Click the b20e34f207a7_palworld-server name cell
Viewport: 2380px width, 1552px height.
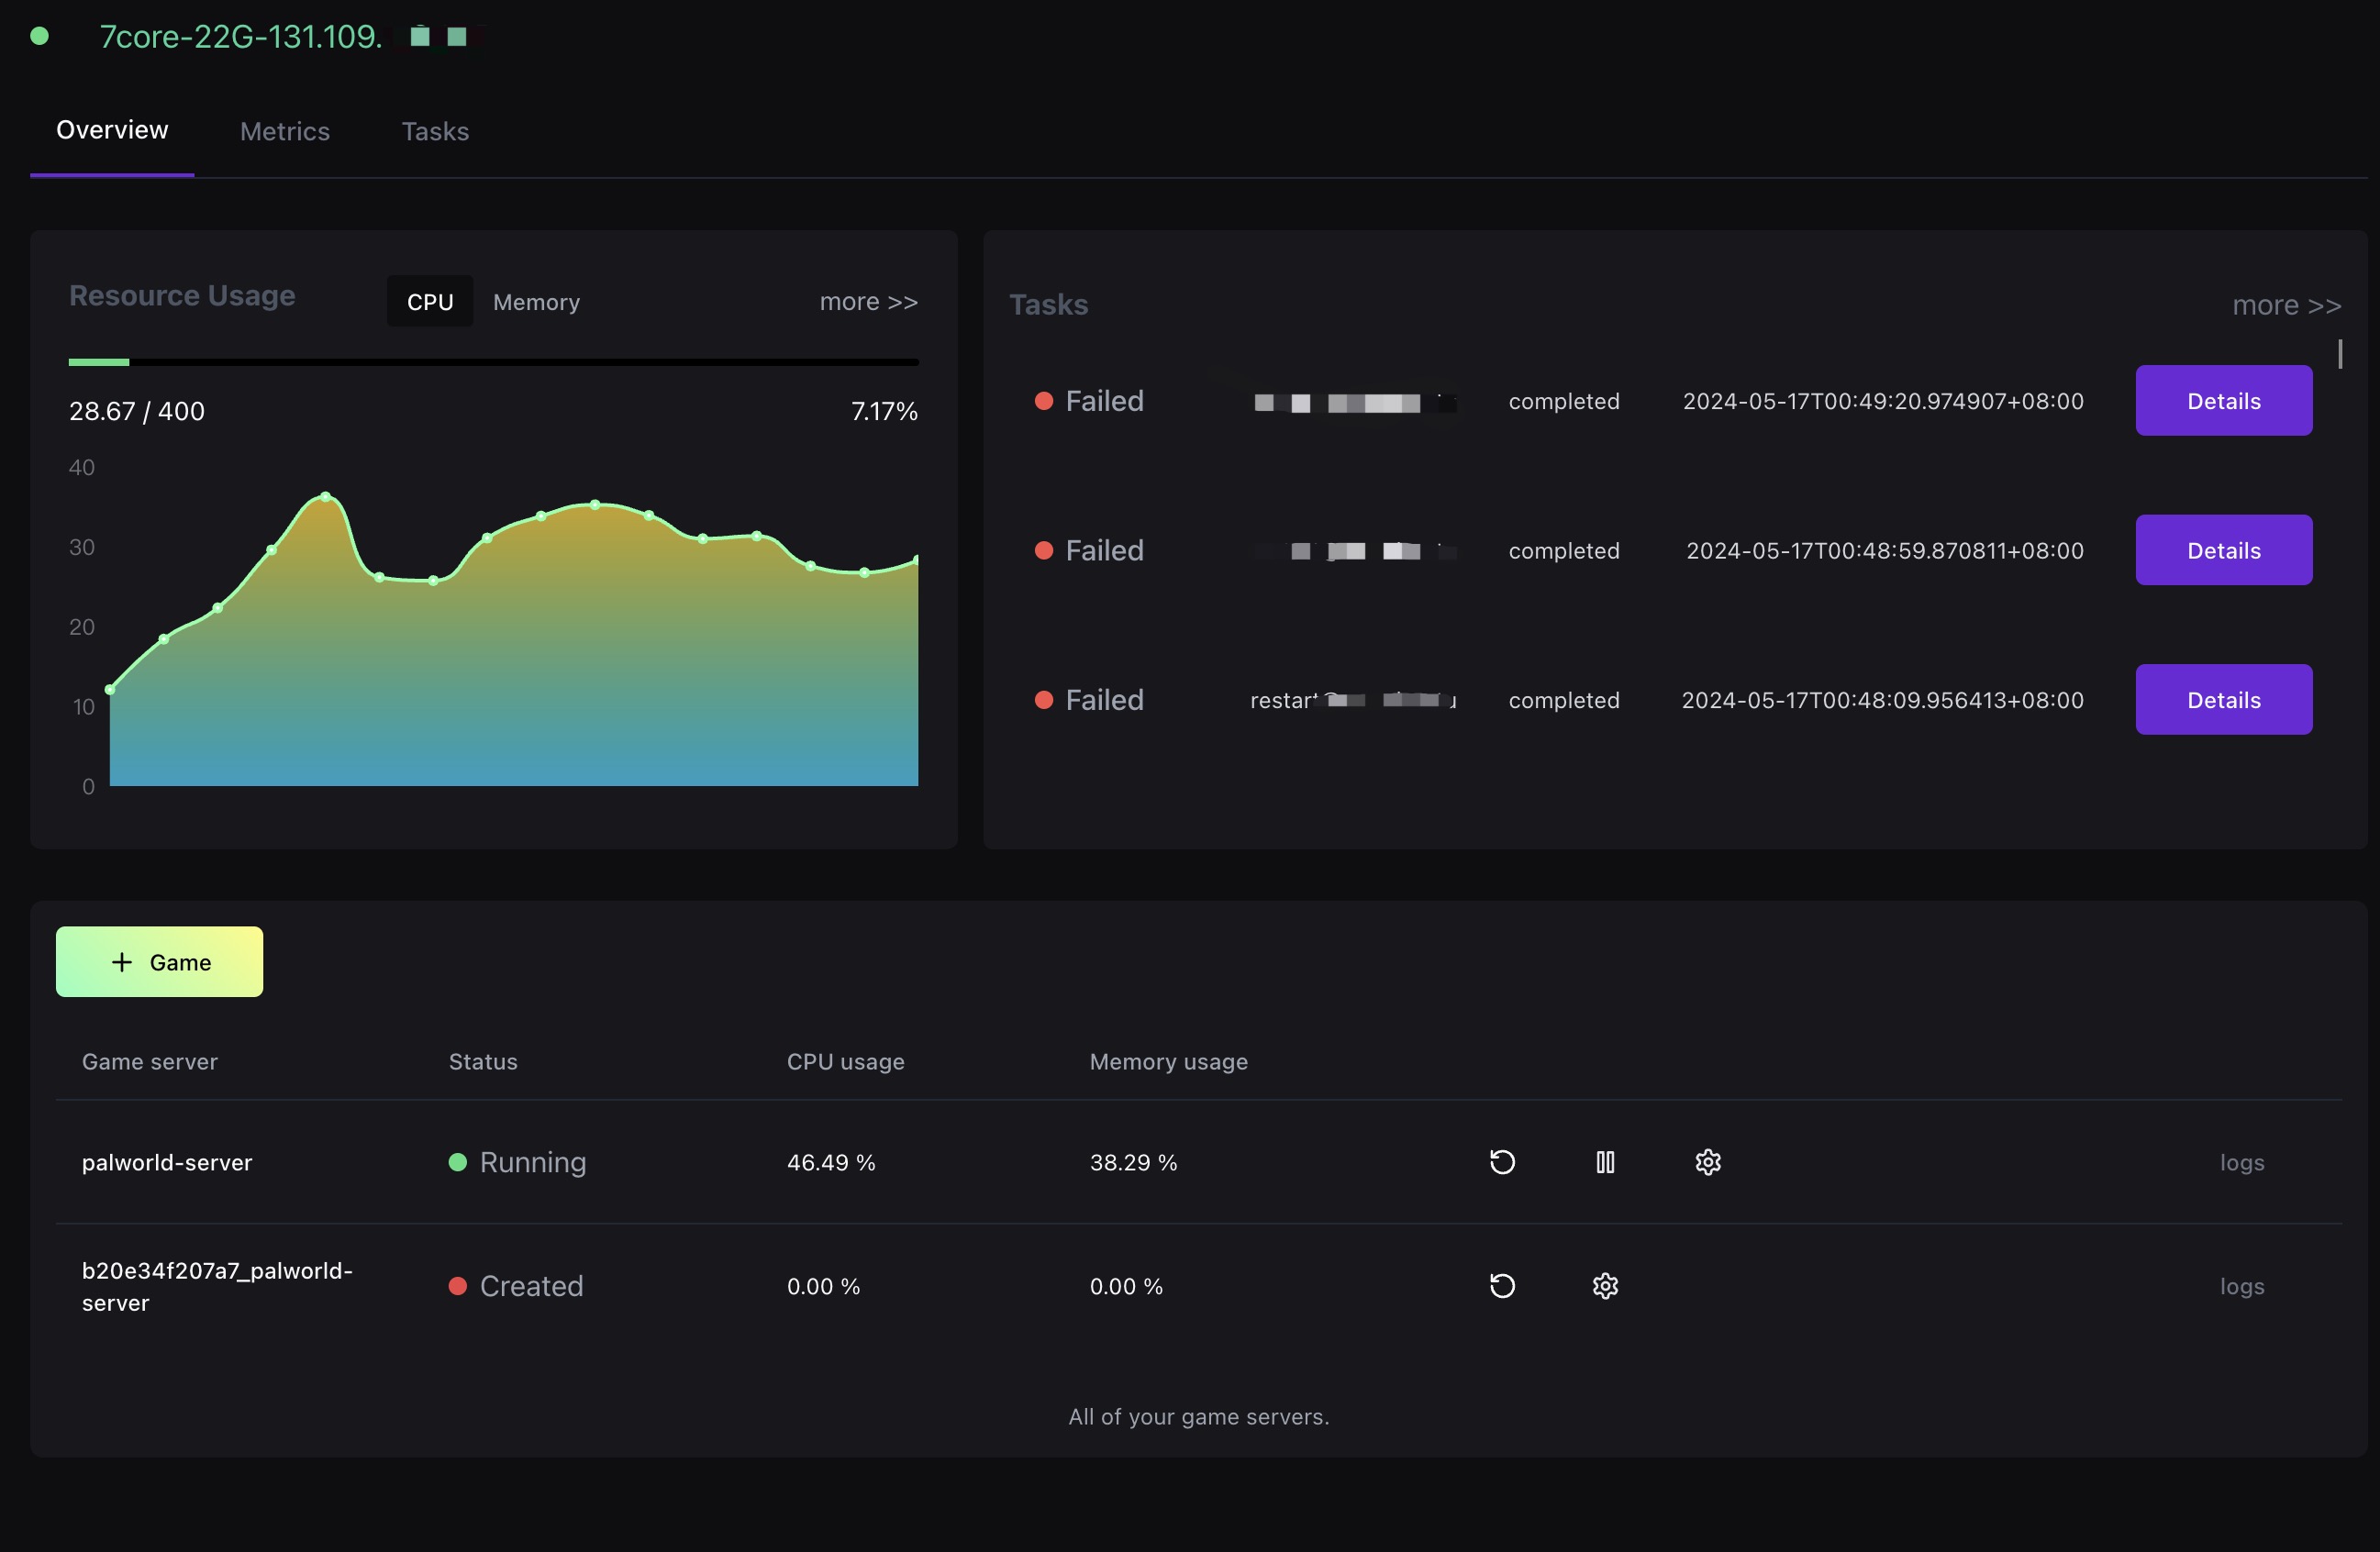click(x=217, y=1287)
